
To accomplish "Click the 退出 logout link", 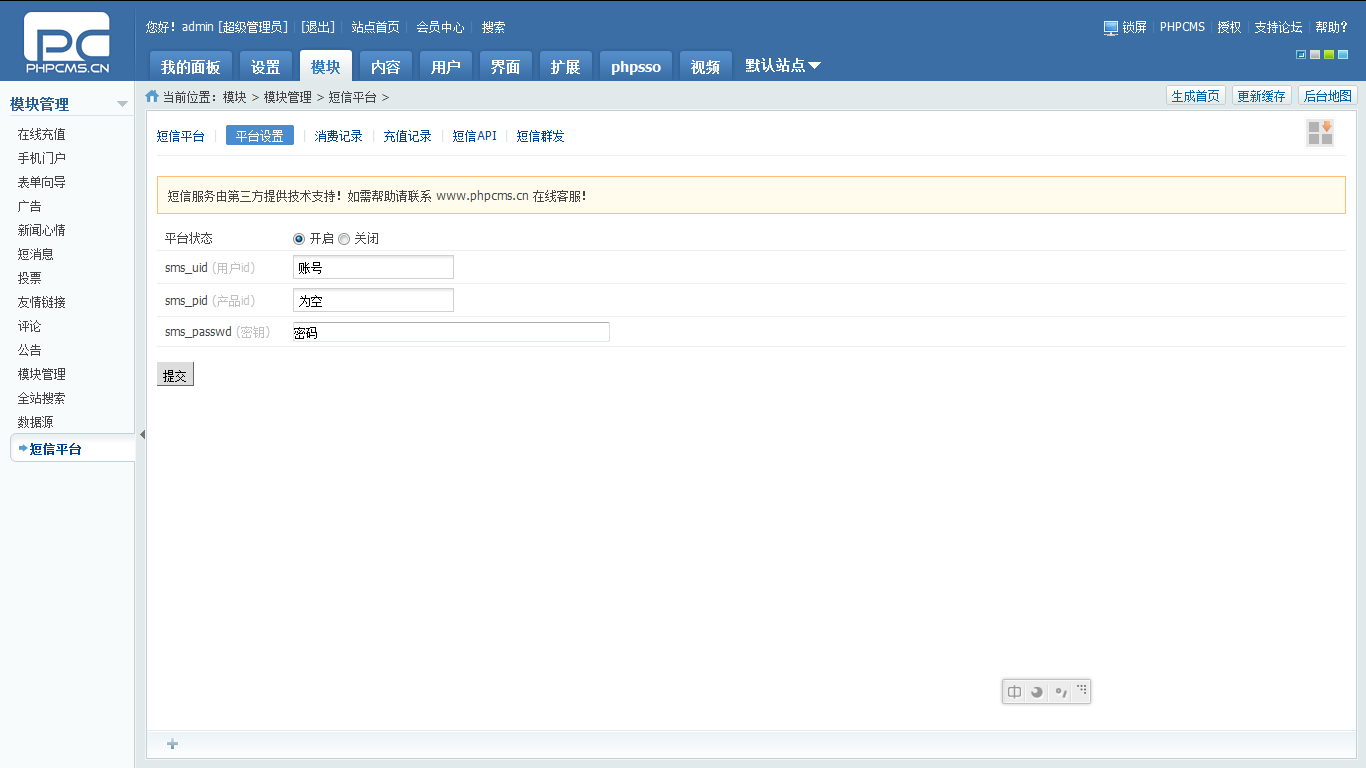I will point(318,27).
